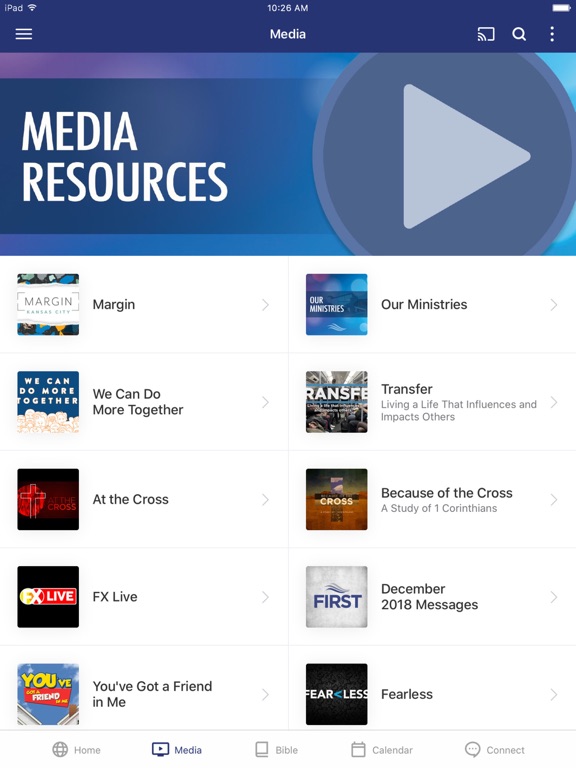Tap the Media screen icon in tab bar
Screen dimensions: 576x768
tap(160, 749)
